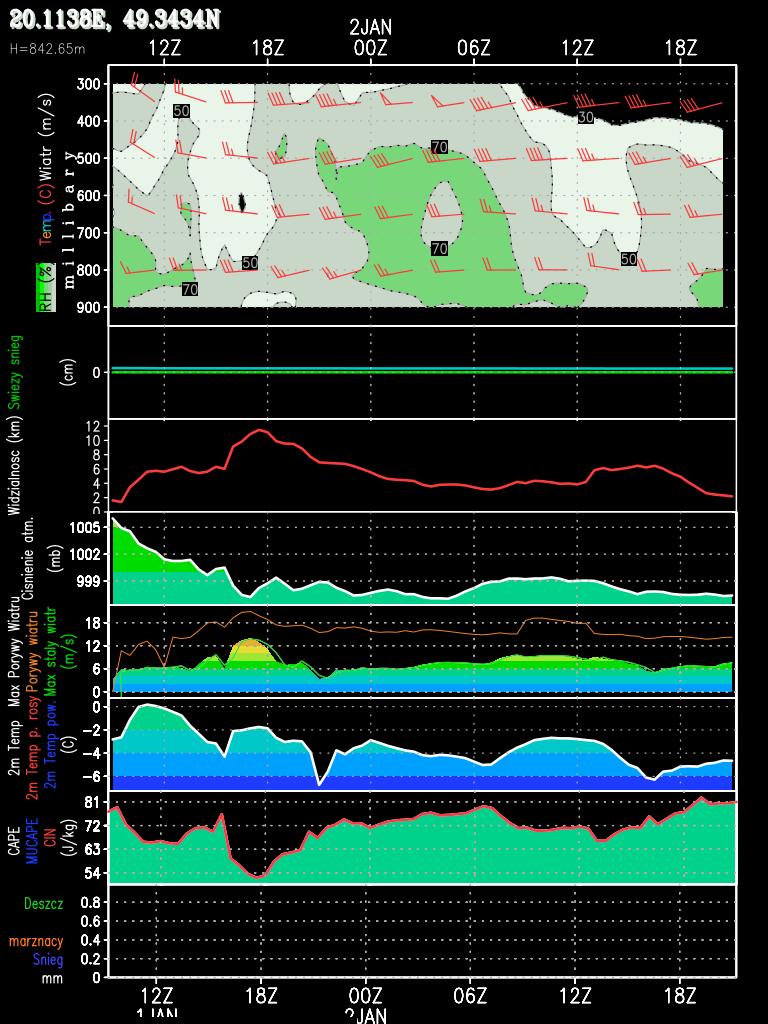This screenshot has height=1024, width=768.
Task: Click the orange marznacy legend label
Action: (x=37, y=941)
